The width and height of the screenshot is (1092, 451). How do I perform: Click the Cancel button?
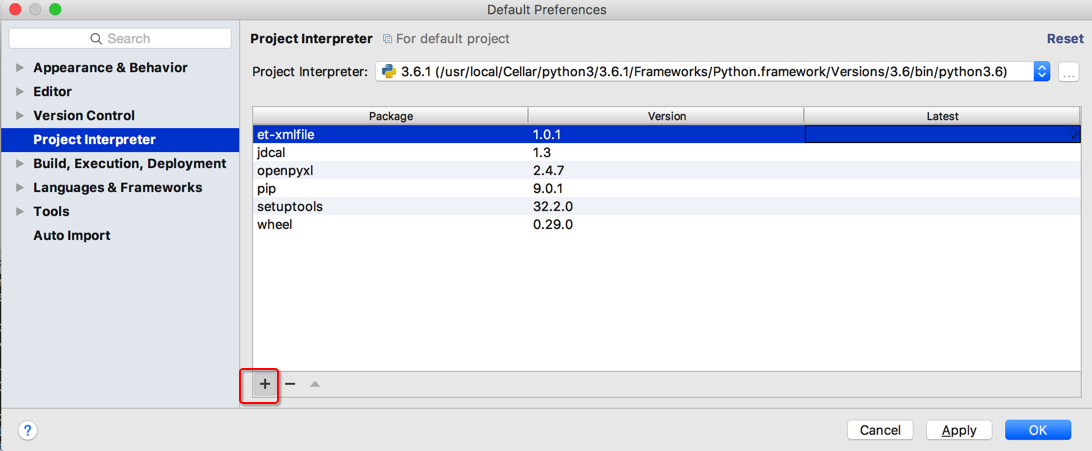pos(880,430)
